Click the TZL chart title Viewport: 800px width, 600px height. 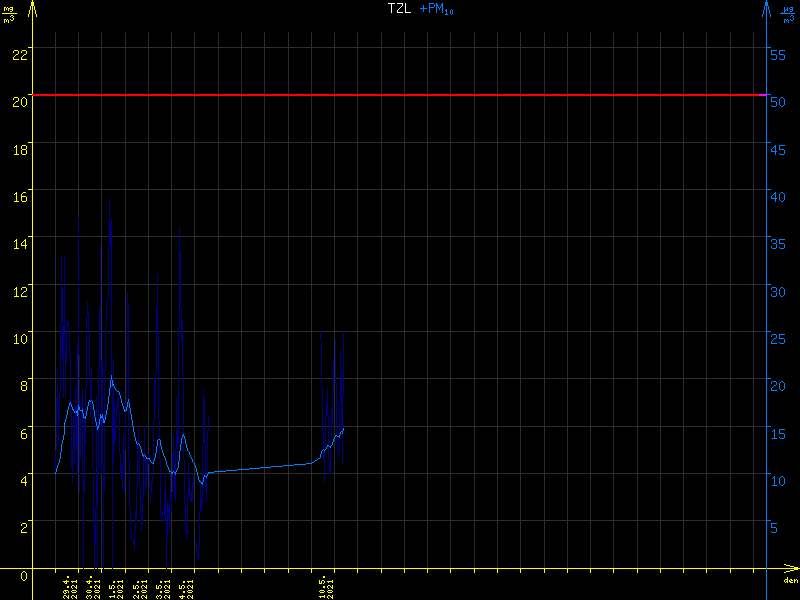(399, 9)
